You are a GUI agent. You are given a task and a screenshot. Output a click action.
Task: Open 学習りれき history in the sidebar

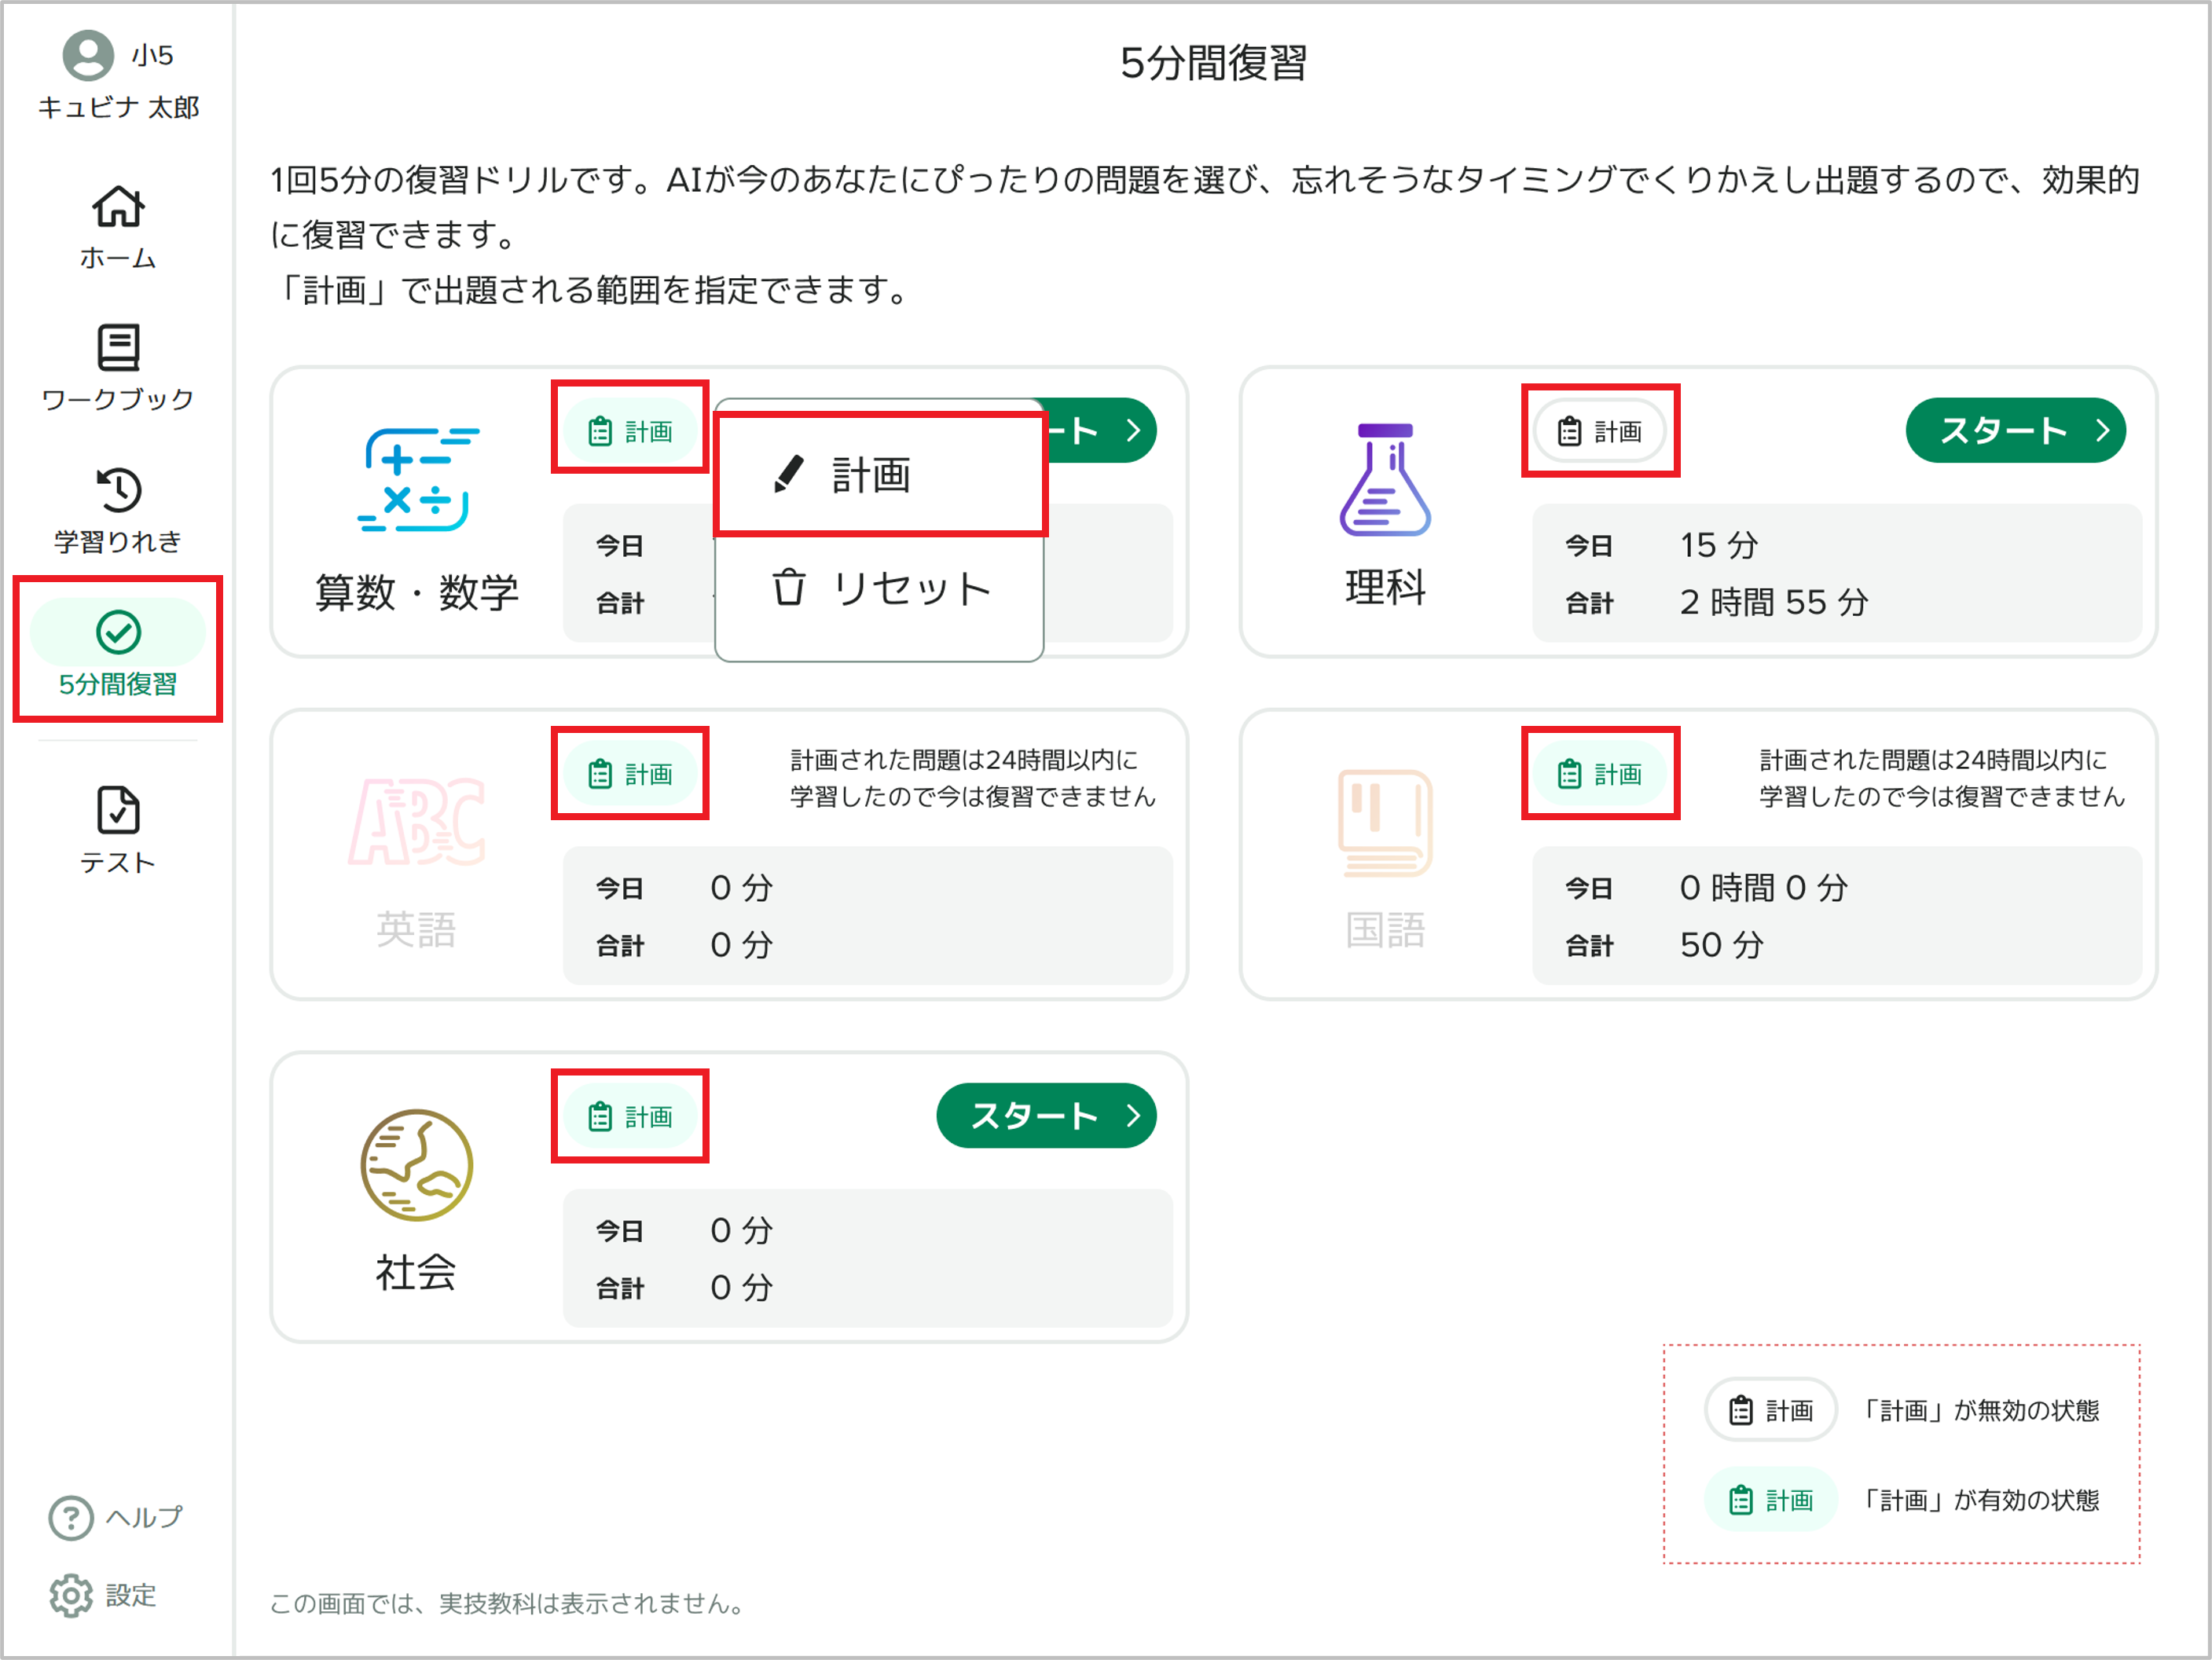(x=118, y=510)
